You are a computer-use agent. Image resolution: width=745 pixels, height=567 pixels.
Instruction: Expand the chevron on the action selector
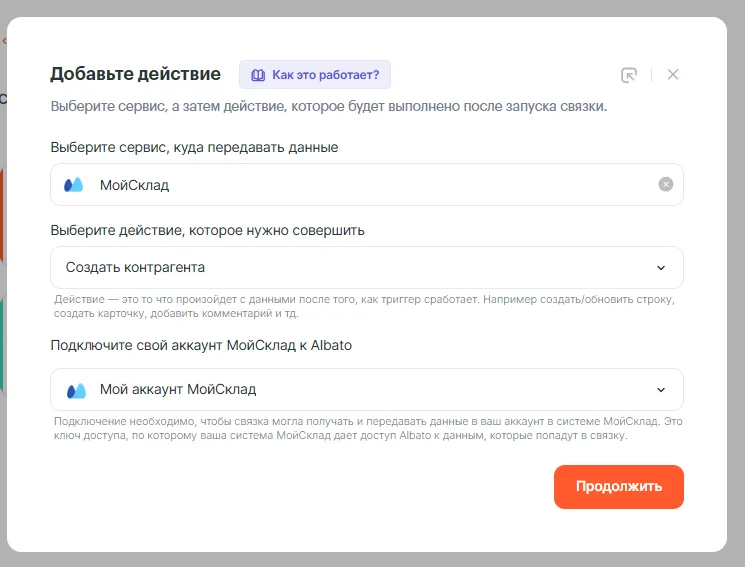coord(660,268)
